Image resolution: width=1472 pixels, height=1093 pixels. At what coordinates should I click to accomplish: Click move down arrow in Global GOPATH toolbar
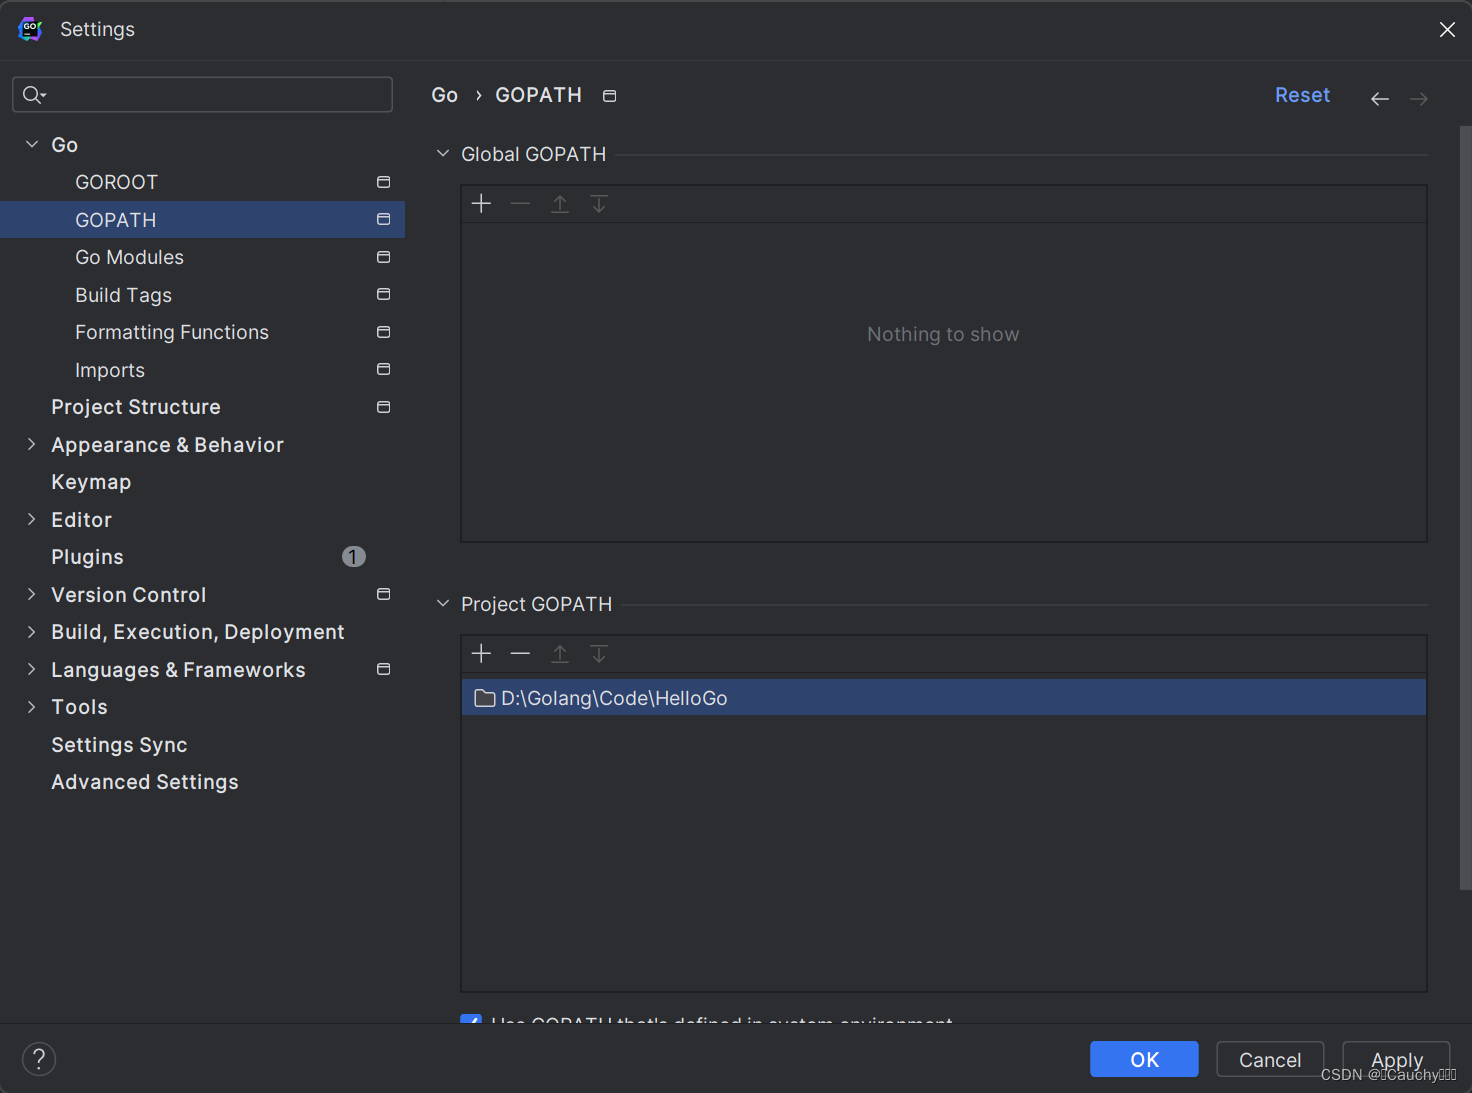(599, 204)
